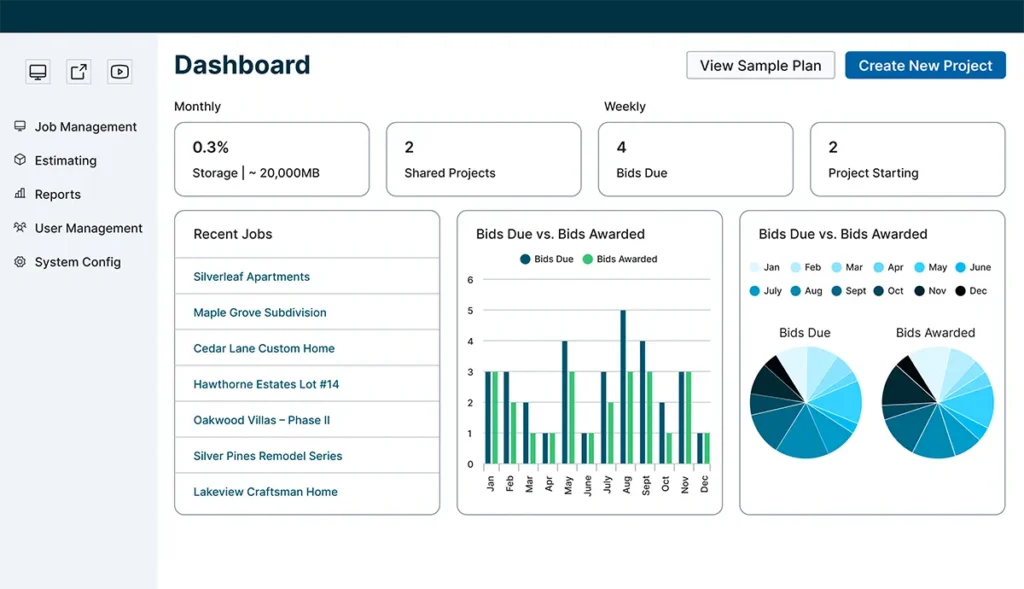
Task: Click the Estimating cube icon
Action: (x=20, y=160)
